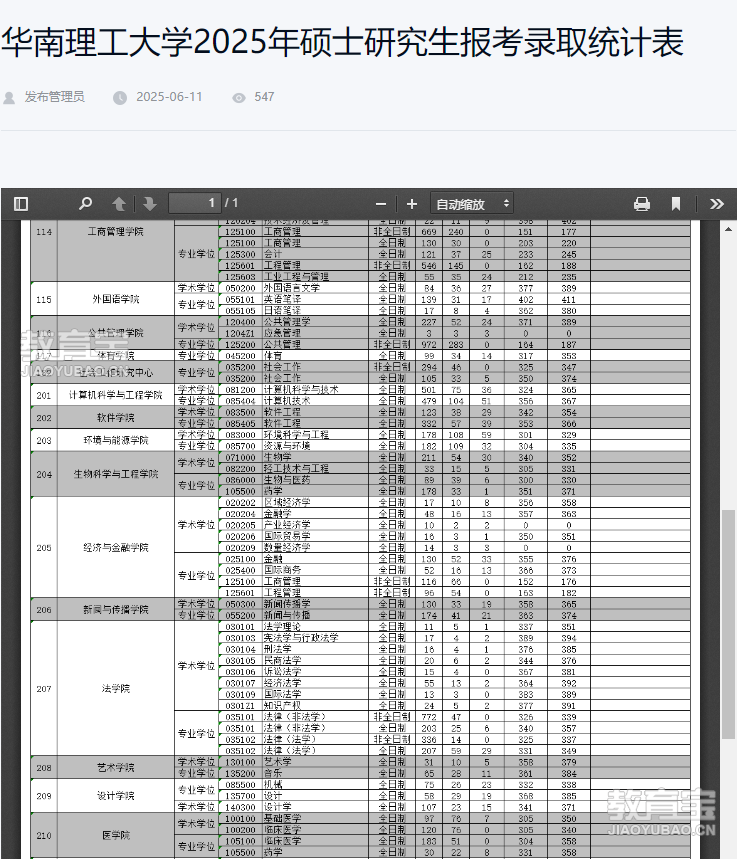The height and width of the screenshot is (859, 737).
Task: Open the 自动缩放 zoom dropdown
Action: [x=472, y=204]
